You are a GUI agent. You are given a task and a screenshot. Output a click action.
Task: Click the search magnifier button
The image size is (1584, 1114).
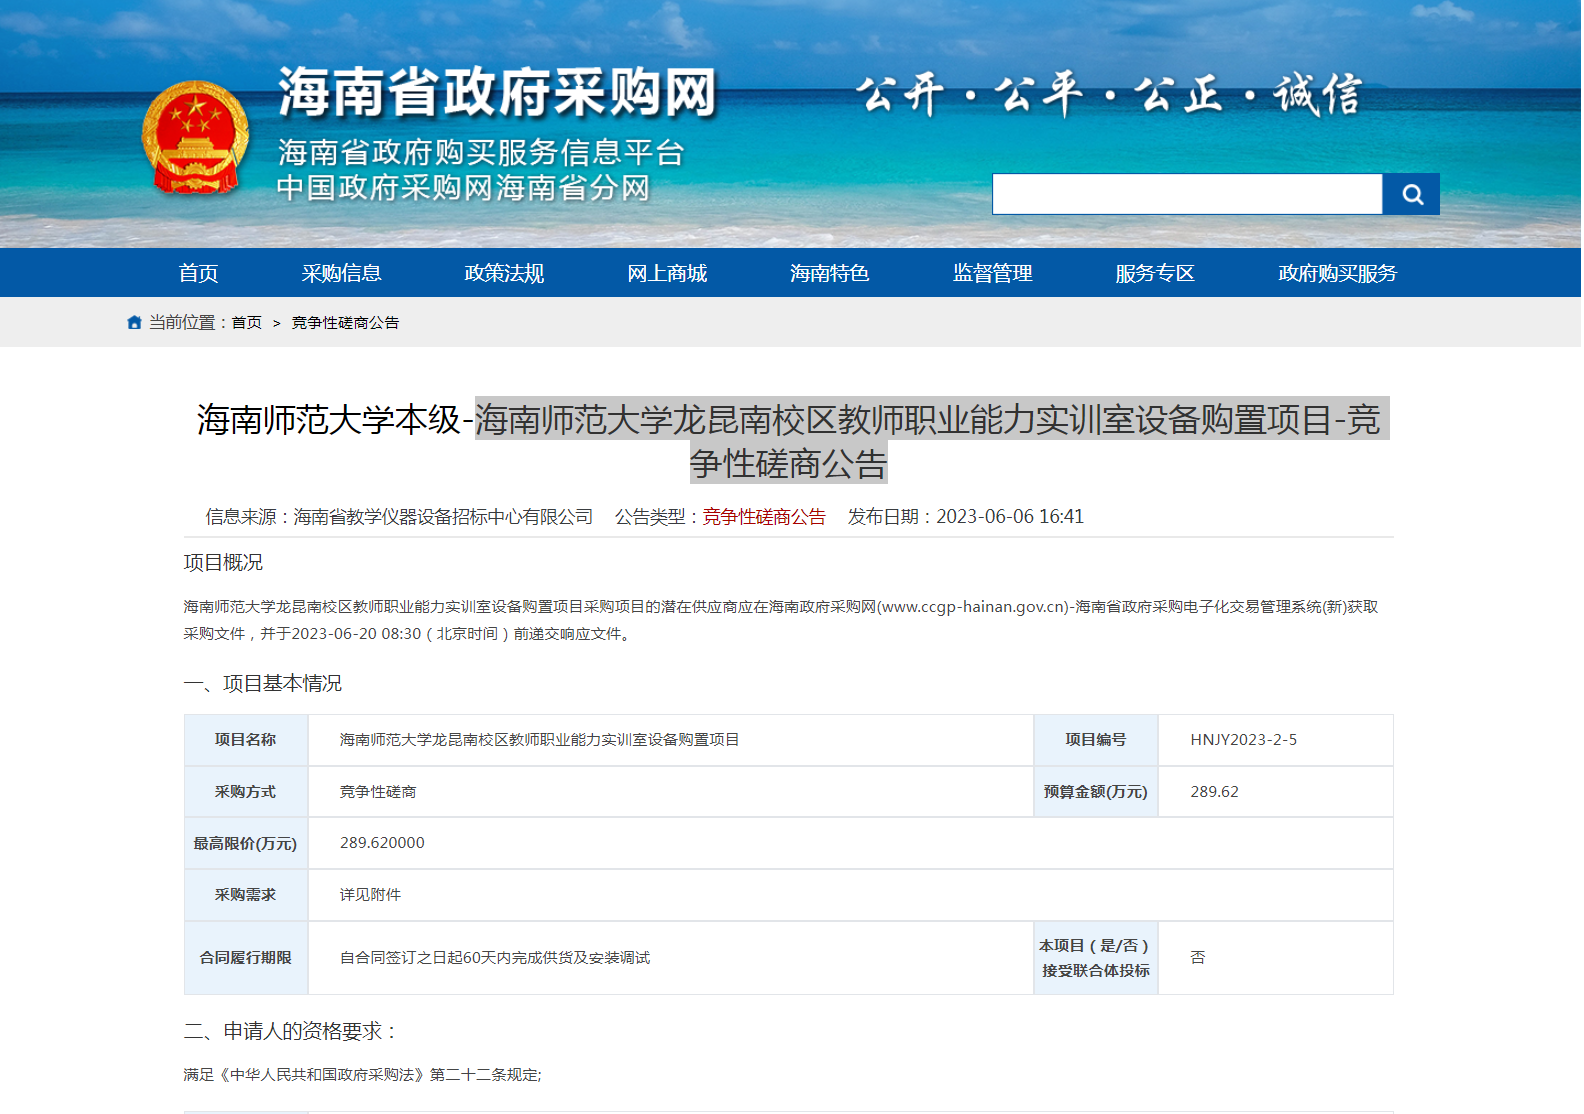(1411, 194)
